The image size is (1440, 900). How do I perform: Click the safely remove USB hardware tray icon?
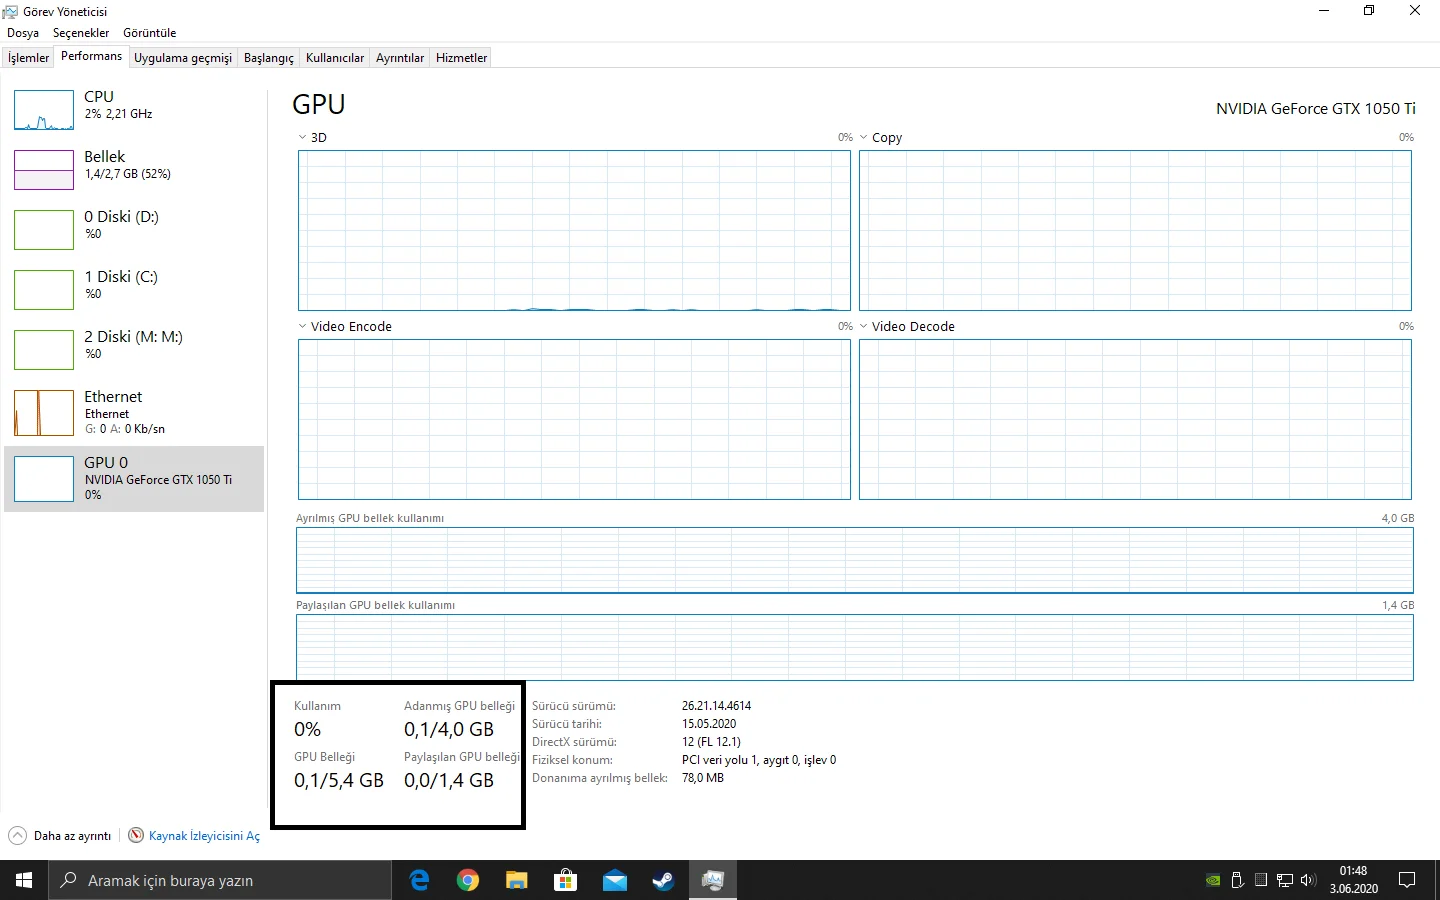pos(1237,881)
